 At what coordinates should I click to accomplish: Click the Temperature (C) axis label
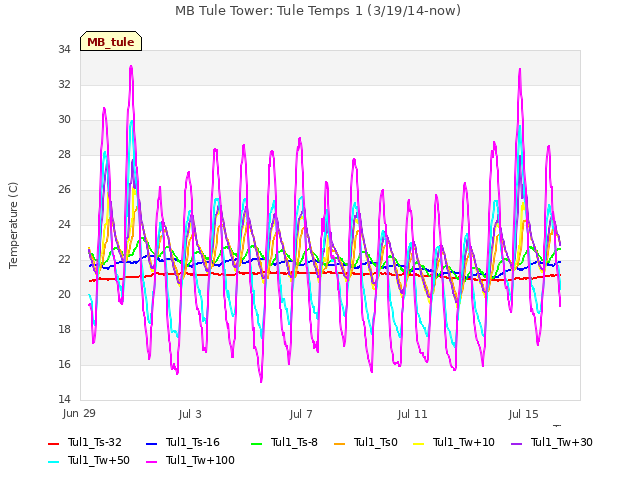click(13, 225)
